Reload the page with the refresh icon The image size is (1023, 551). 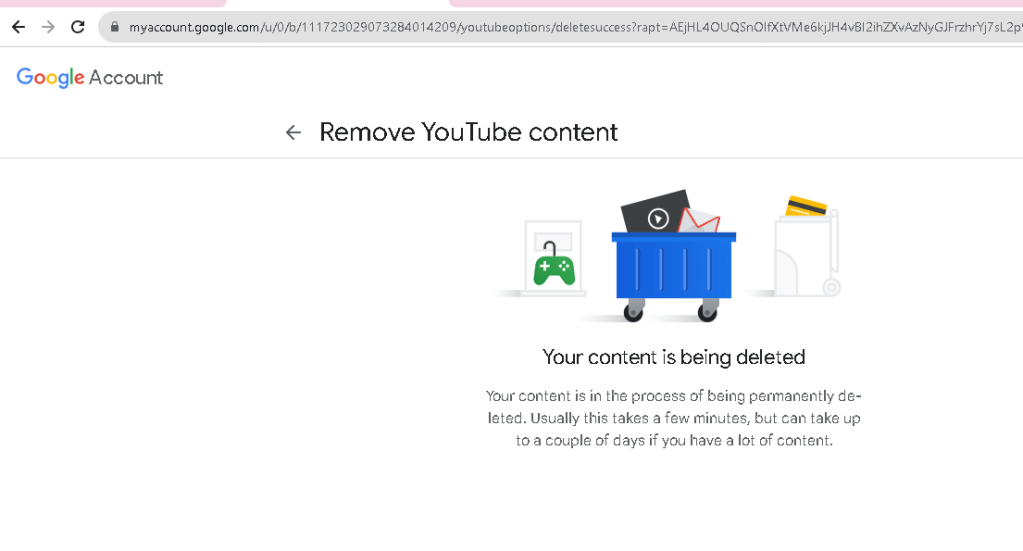click(78, 27)
